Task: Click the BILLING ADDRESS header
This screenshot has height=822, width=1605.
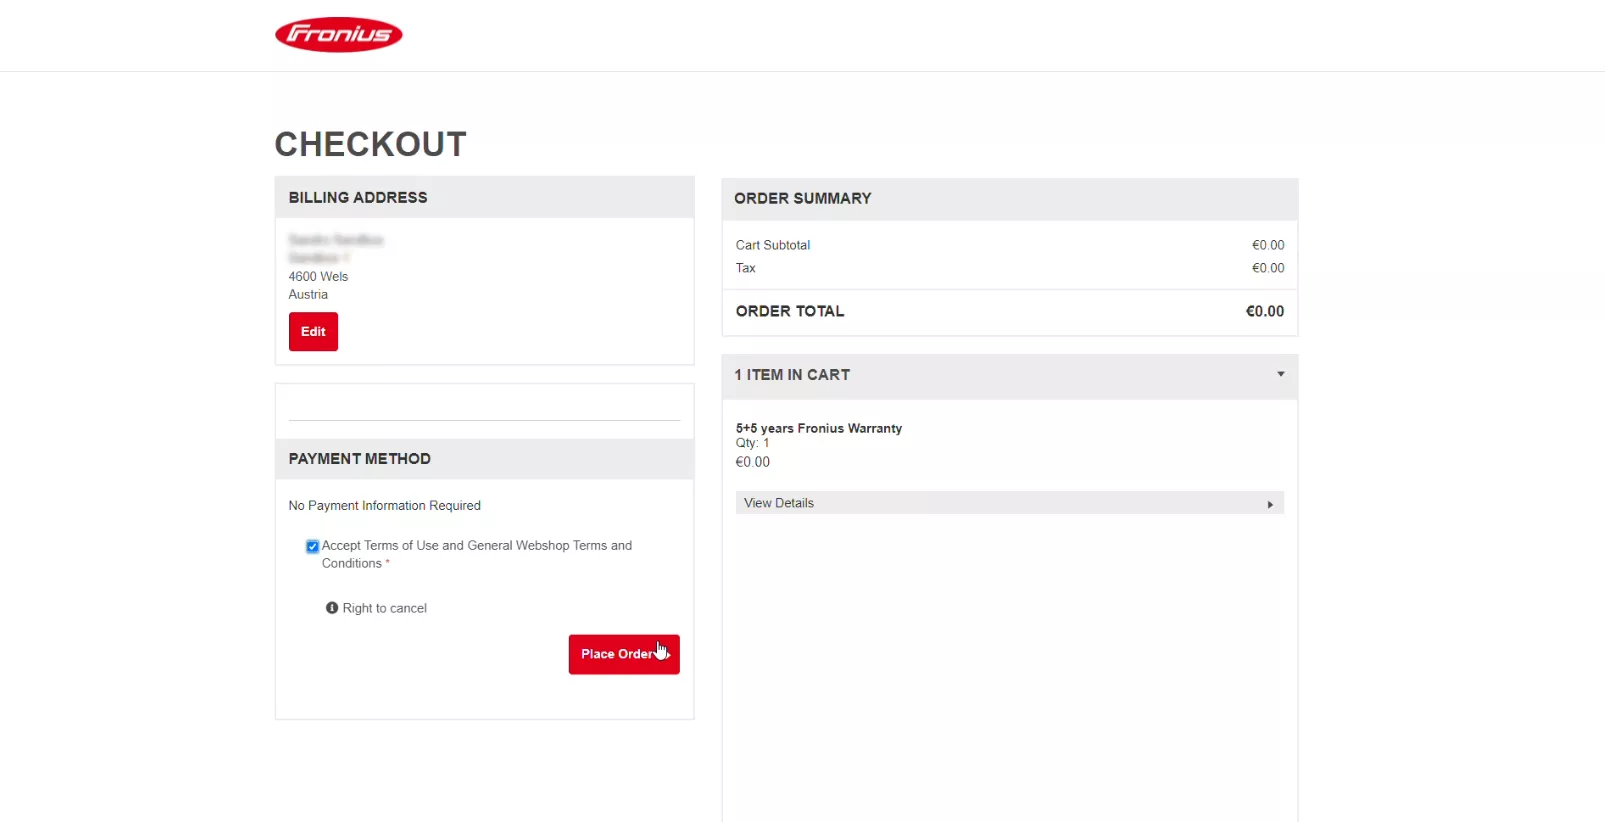Action: (x=485, y=198)
